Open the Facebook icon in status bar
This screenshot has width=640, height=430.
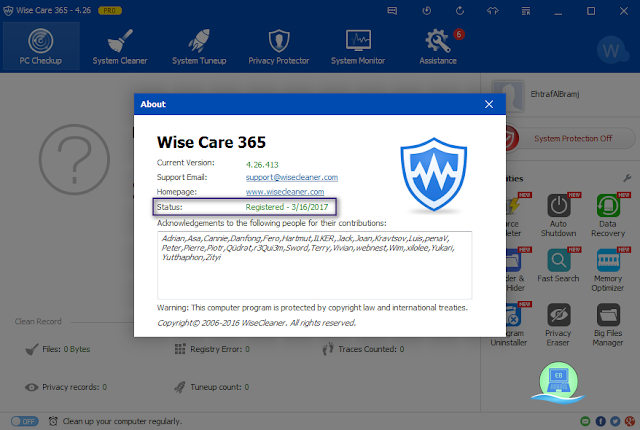pos(600,421)
